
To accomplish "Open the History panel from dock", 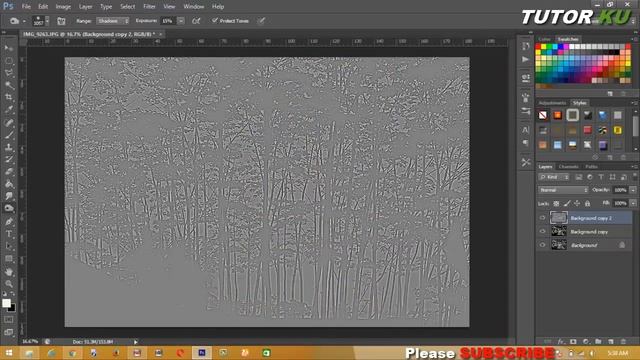I will pos(526,46).
